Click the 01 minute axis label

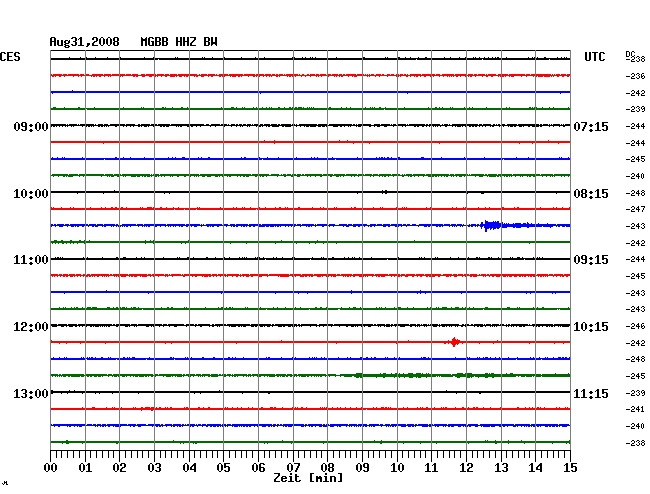click(x=85, y=468)
